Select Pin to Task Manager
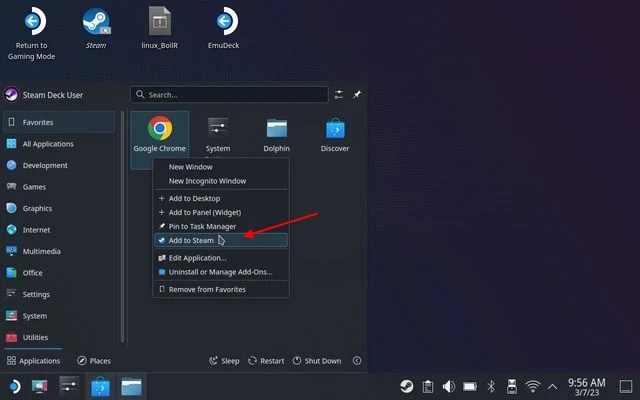This screenshot has height=400, width=640. click(x=221, y=226)
